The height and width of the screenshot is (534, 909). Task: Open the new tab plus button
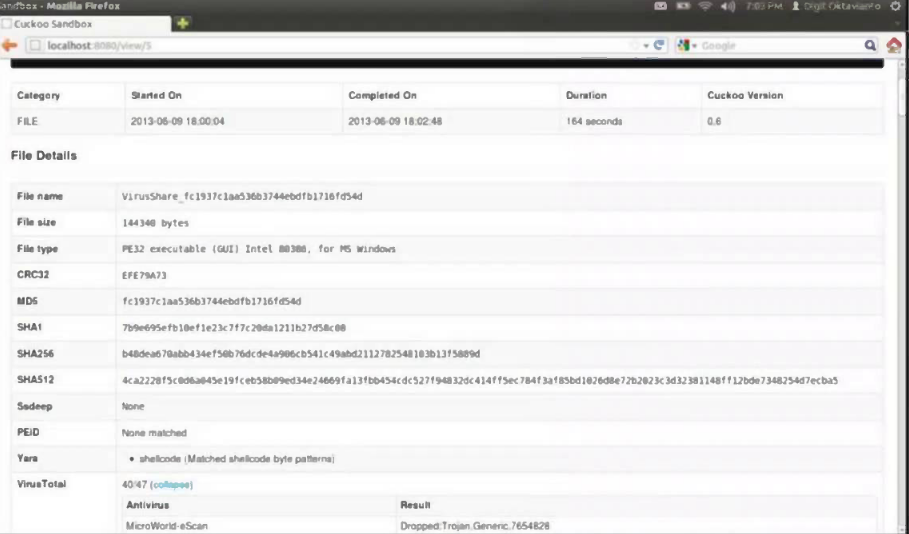pos(183,23)
